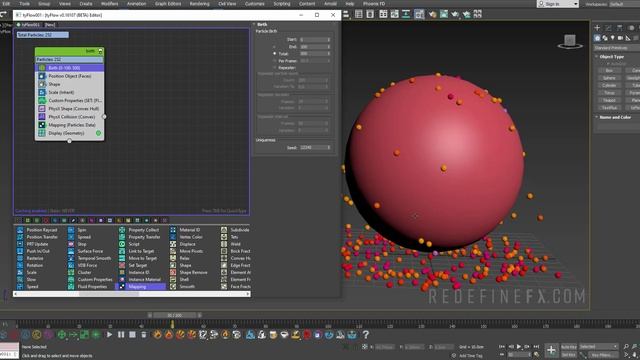Select the Spin operator
The image size is (640, 360).
pyautogui.click(x=82, y=230)
